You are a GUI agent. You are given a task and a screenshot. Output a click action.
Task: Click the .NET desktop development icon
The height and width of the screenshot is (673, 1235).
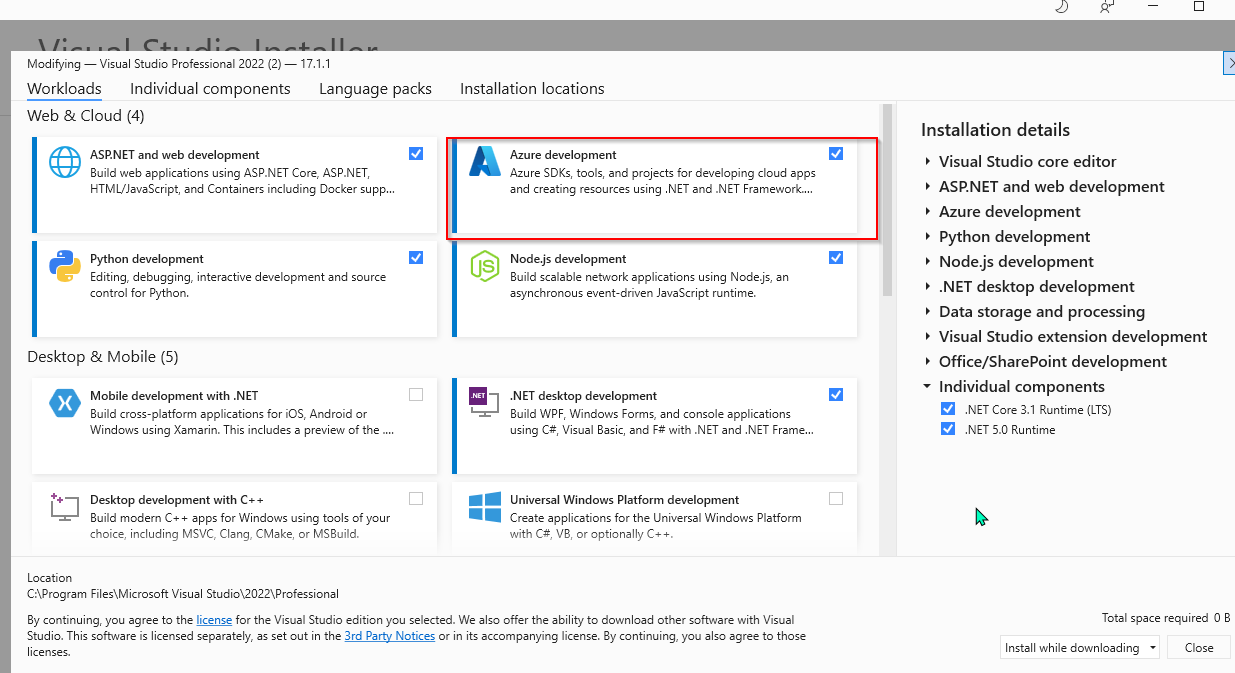pyautogui.click(x=485, y=403)
